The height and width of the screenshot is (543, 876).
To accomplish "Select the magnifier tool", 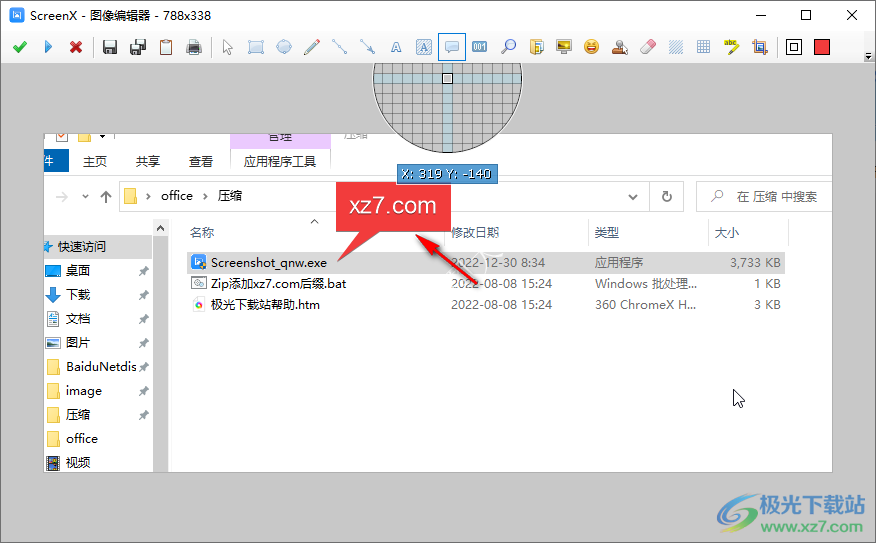I will (x=508, y=47).
